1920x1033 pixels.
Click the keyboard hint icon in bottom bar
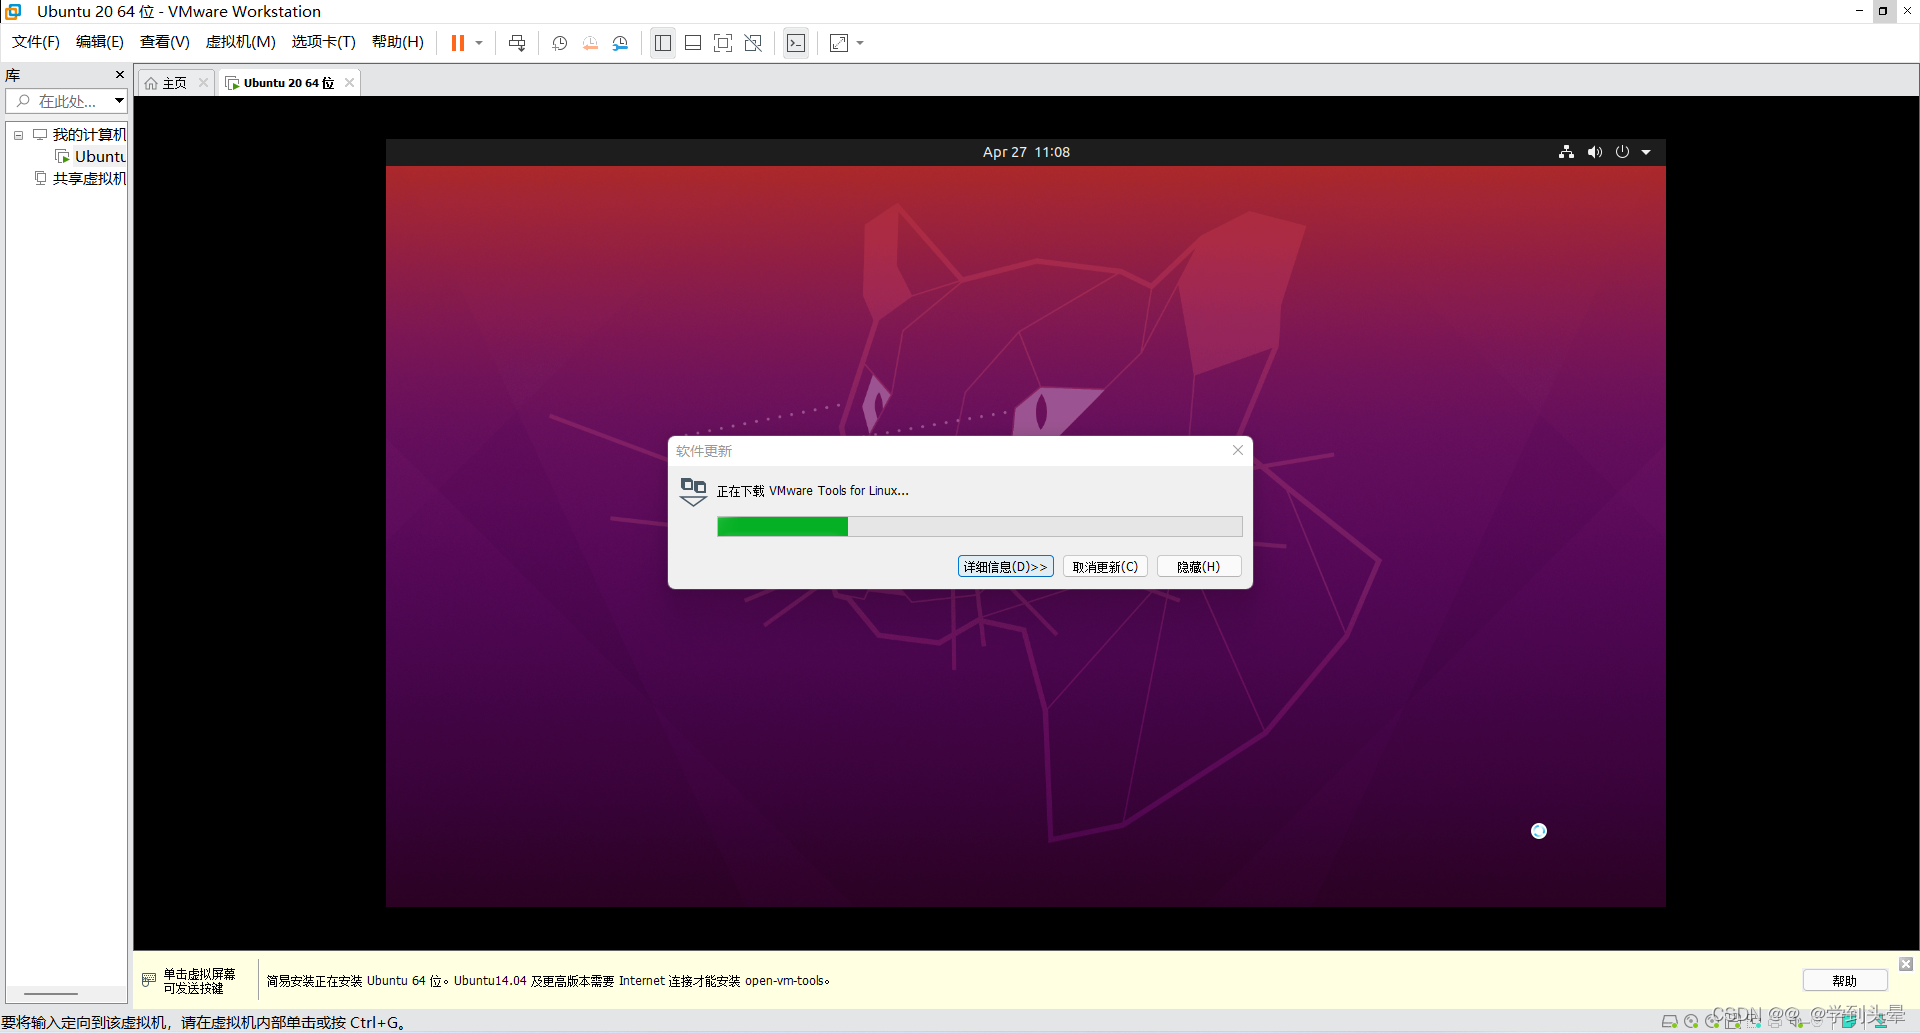(x=149, y=980)
